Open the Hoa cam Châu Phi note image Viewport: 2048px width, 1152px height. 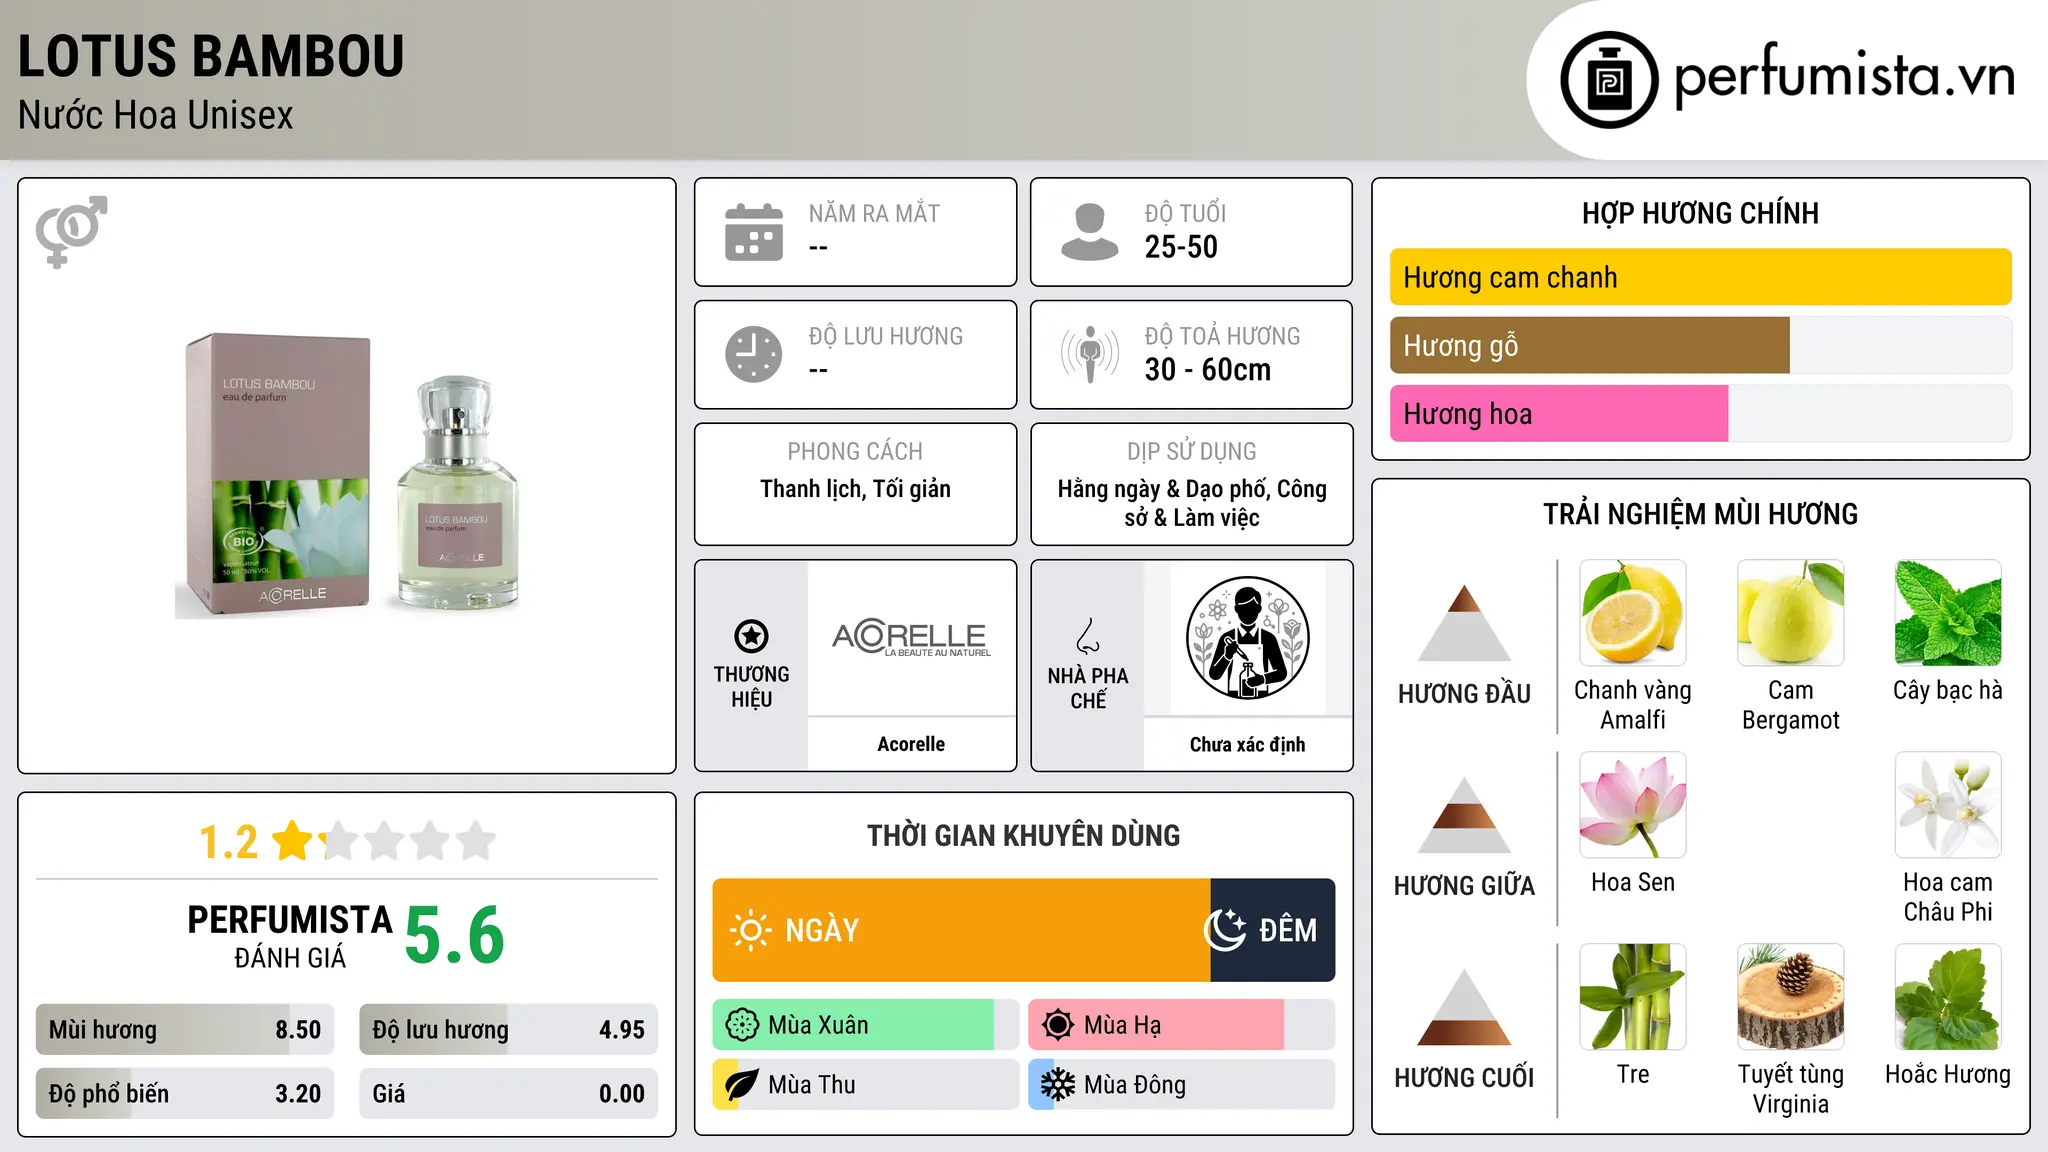(x=1948, y=805)
